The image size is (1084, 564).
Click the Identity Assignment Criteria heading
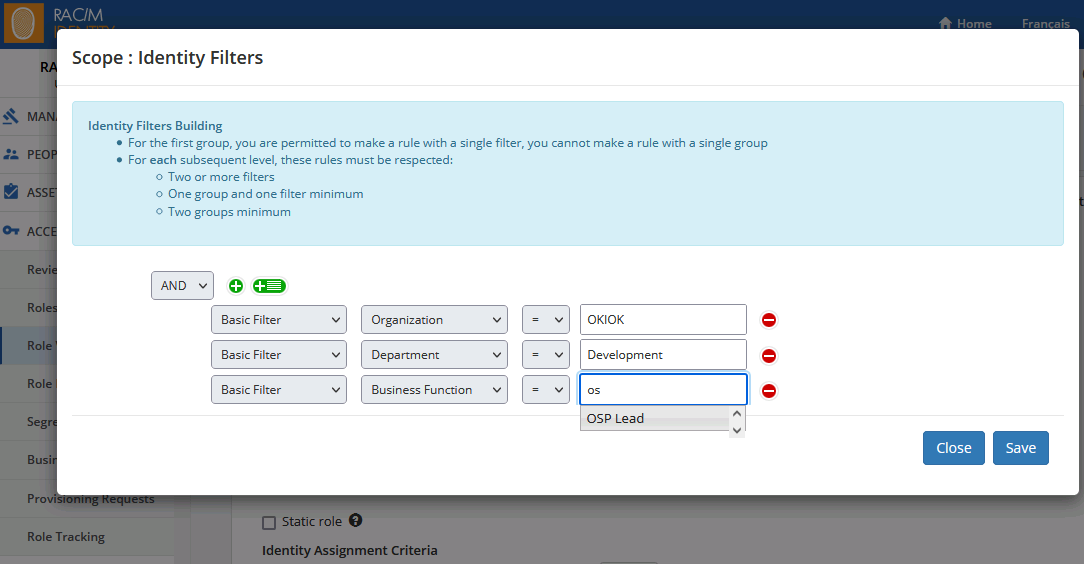coord(349,550)
